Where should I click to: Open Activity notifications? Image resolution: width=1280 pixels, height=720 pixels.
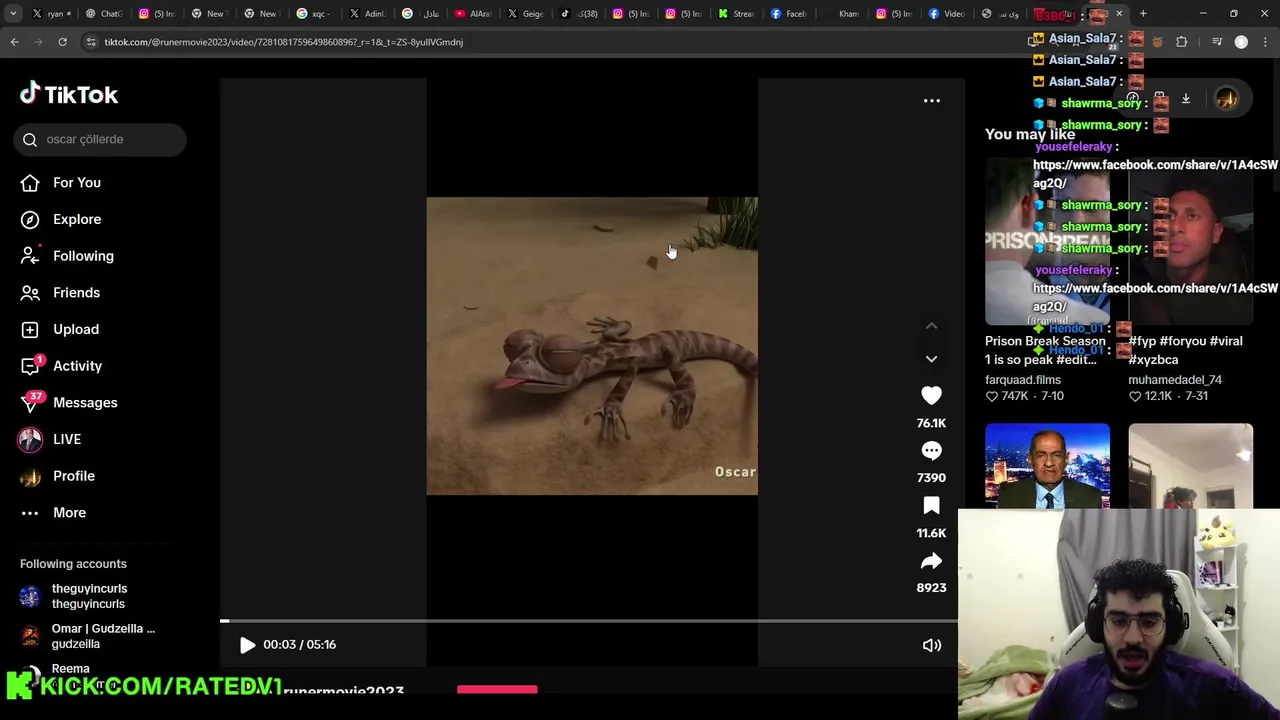tap(77, 366)
